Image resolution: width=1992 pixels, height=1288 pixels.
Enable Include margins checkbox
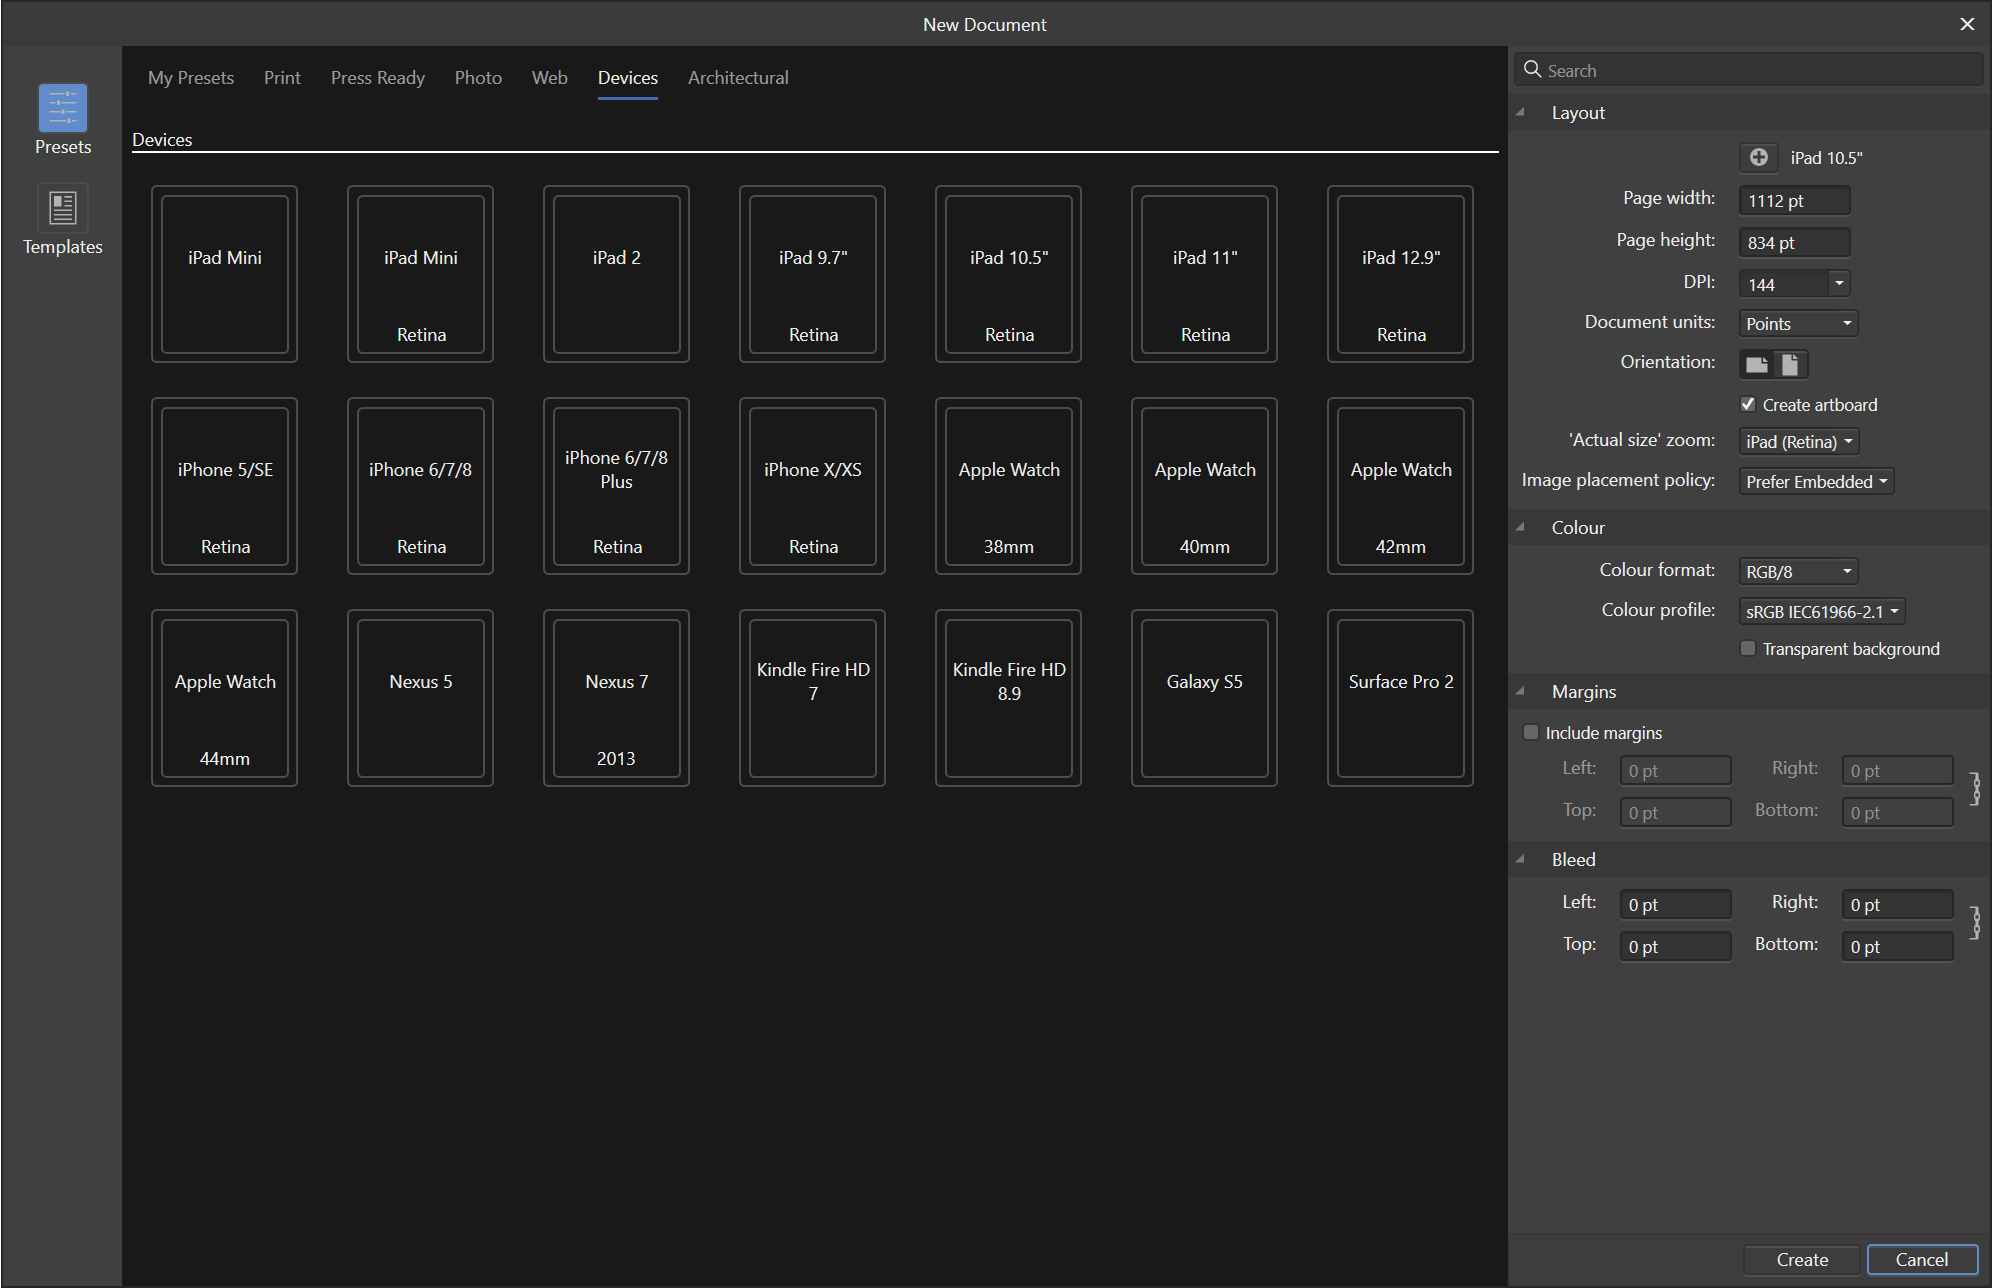(1530, 732)
